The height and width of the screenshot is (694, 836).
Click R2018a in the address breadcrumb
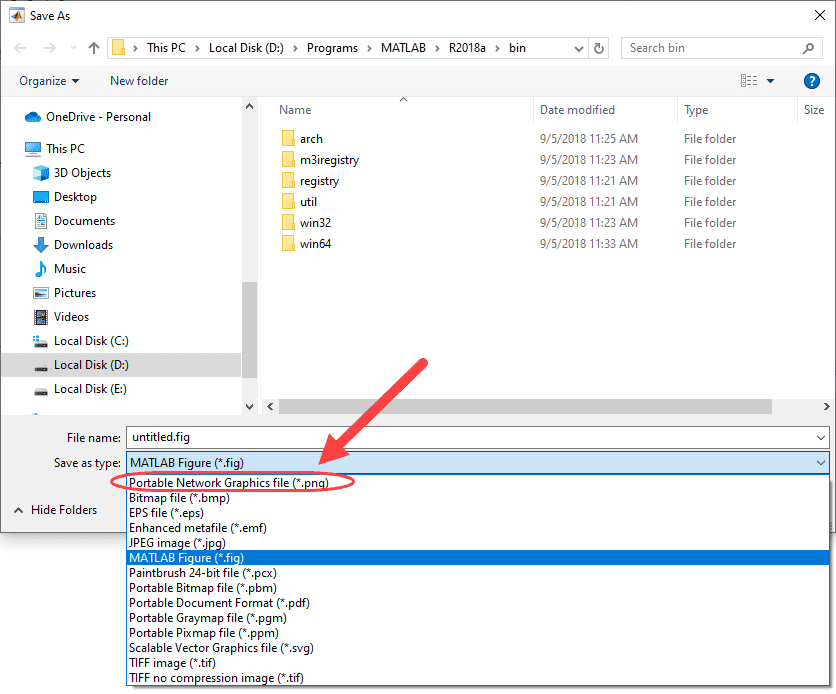click(x=467, y=48)
